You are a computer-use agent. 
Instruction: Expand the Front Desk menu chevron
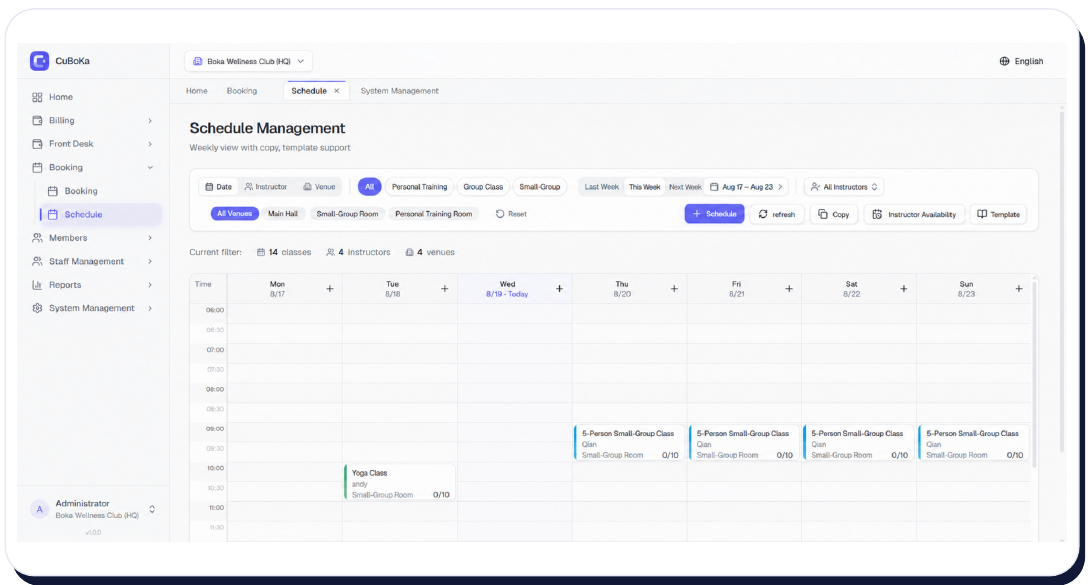click(150, 144)
